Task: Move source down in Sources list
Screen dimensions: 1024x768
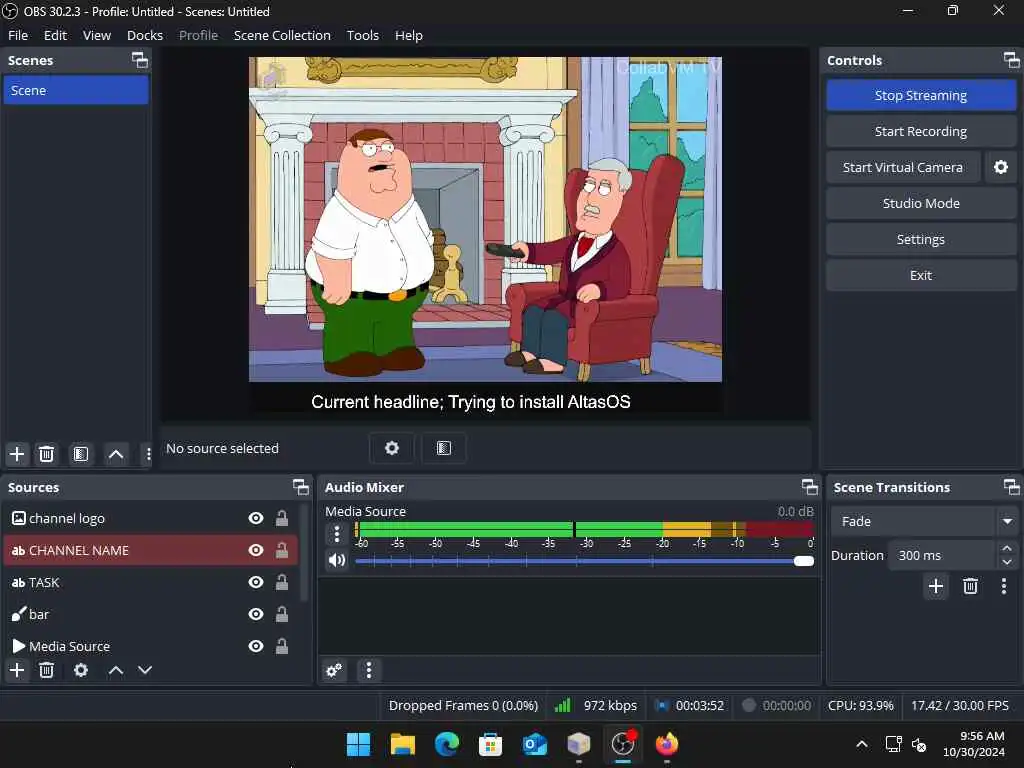Action: 145,670
